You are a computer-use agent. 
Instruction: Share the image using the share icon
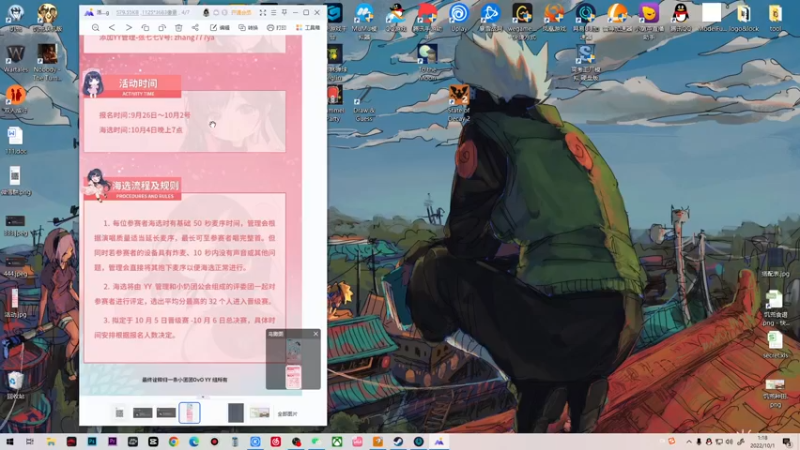pos(195,28)
